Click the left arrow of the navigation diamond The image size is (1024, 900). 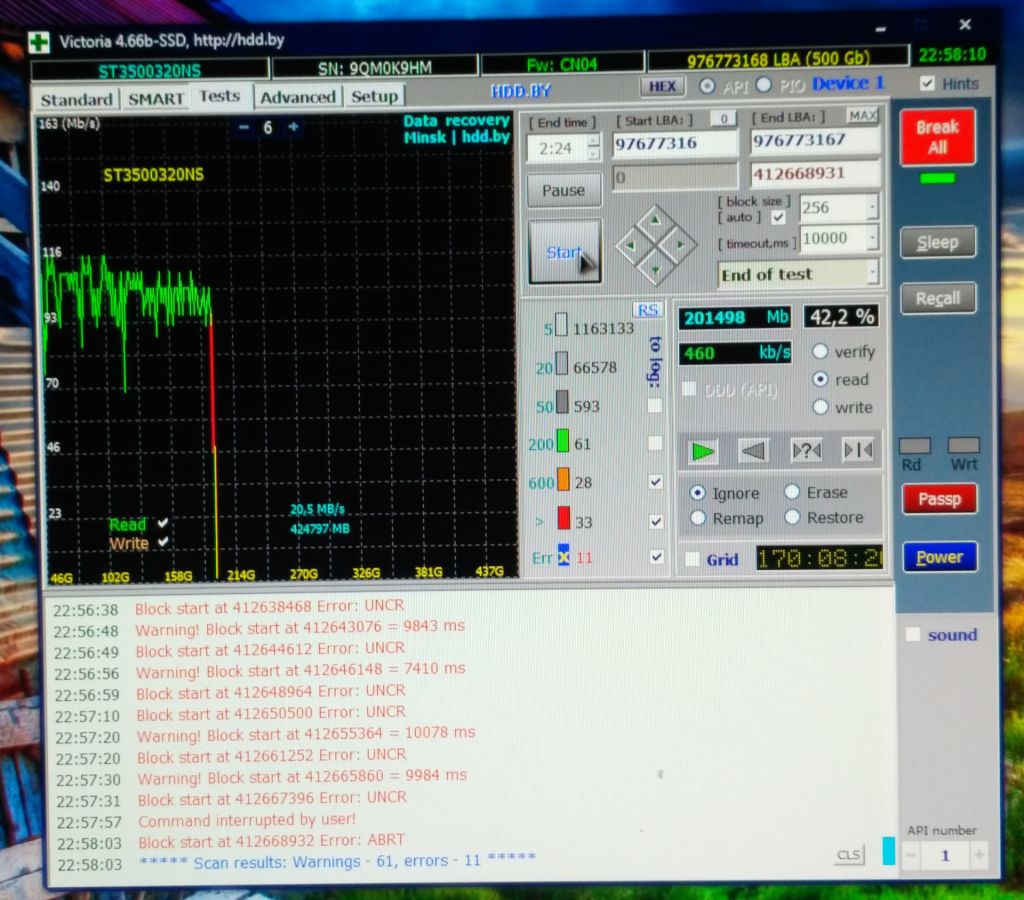click(x=631, y=246)
